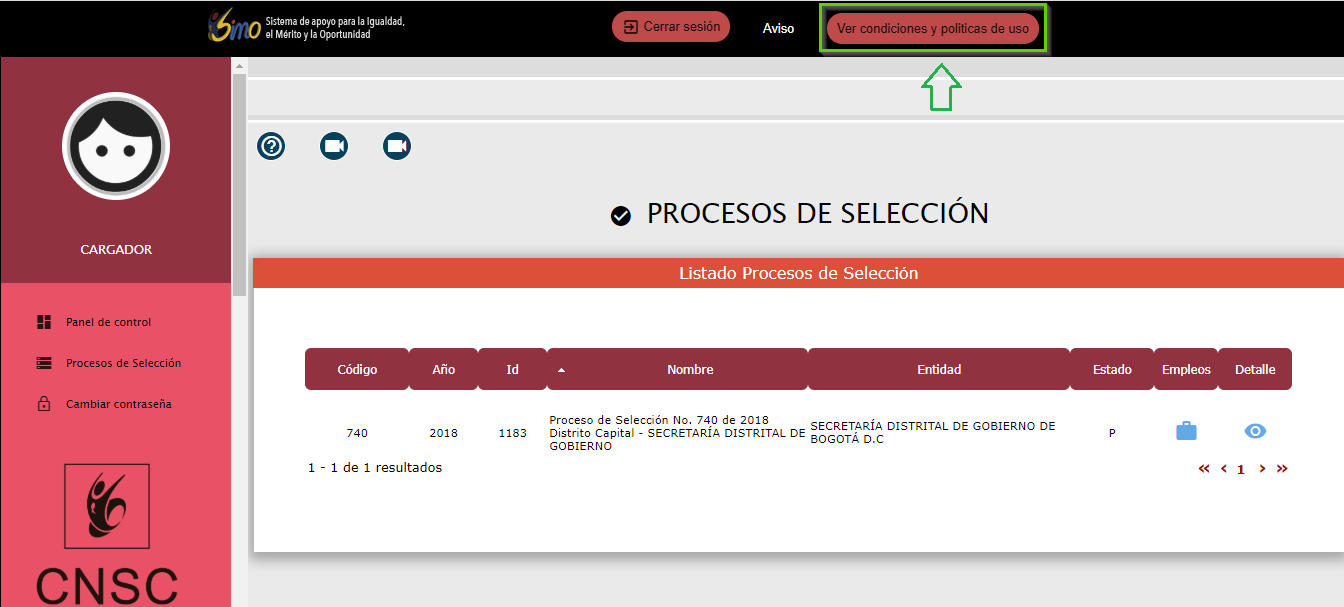Click the briefcase Empleos icon for process 740
The height and width of the screenshot is (607, 1344).
click(x=1185, y=431)
